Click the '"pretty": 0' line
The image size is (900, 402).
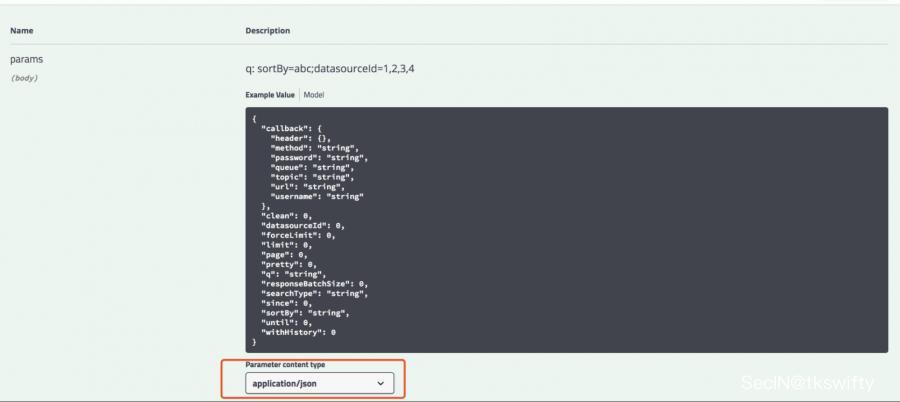tap(289, 264)
